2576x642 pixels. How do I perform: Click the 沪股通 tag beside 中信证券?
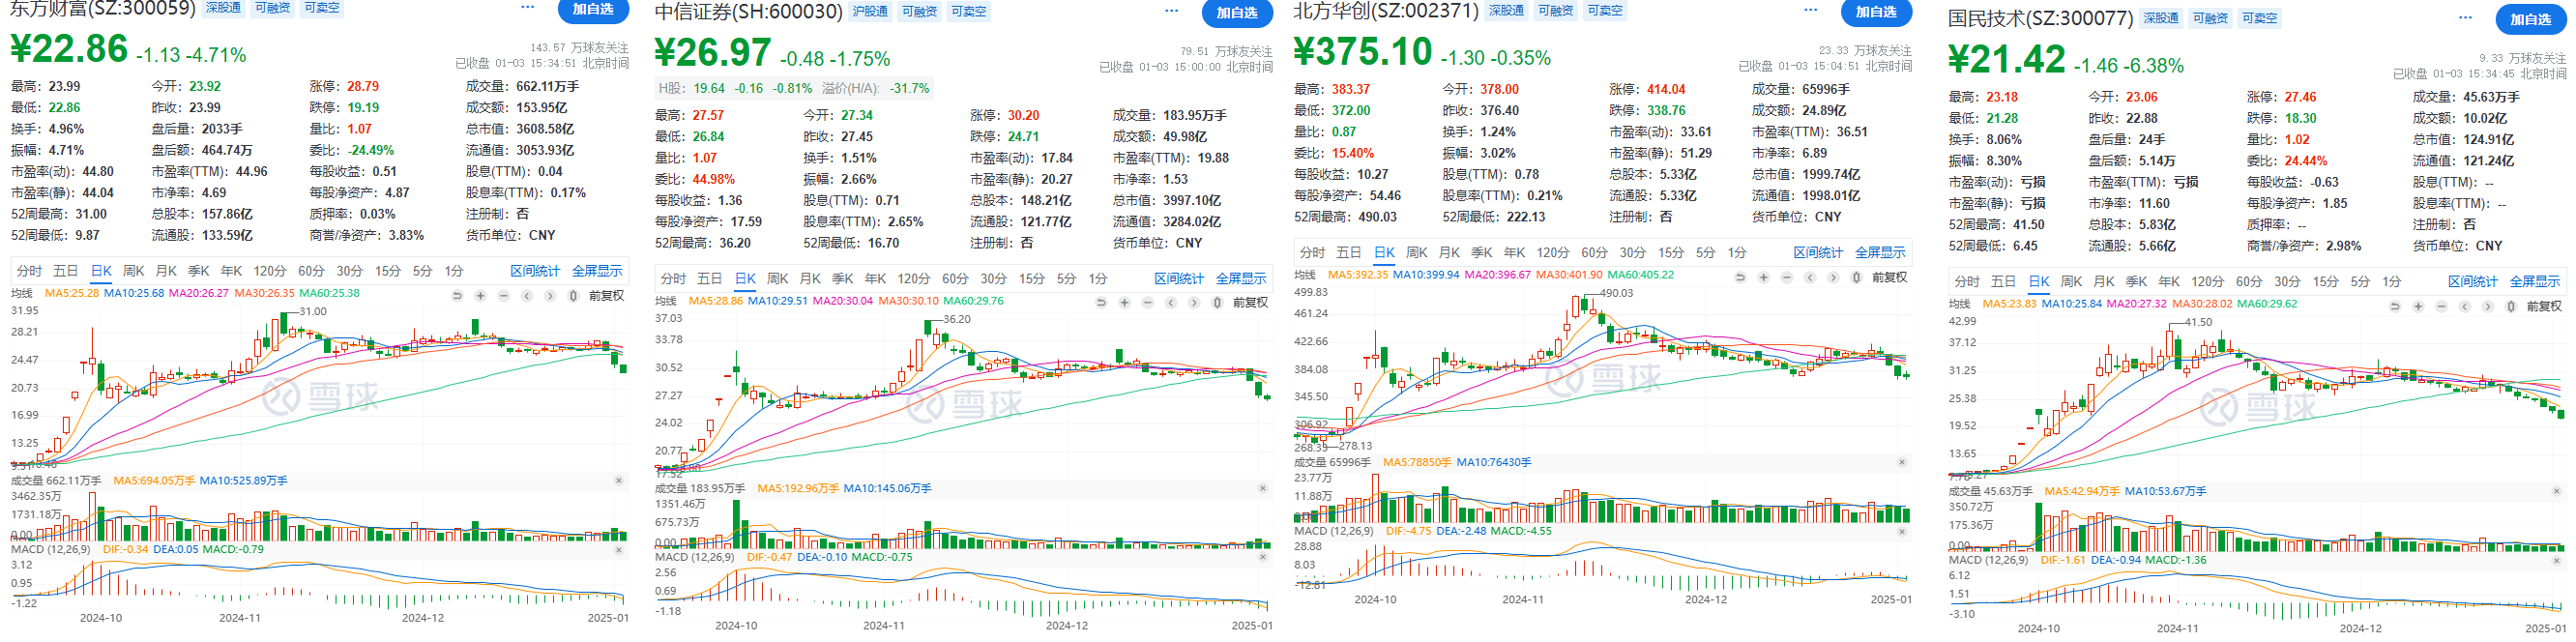[x=870, y=11]
